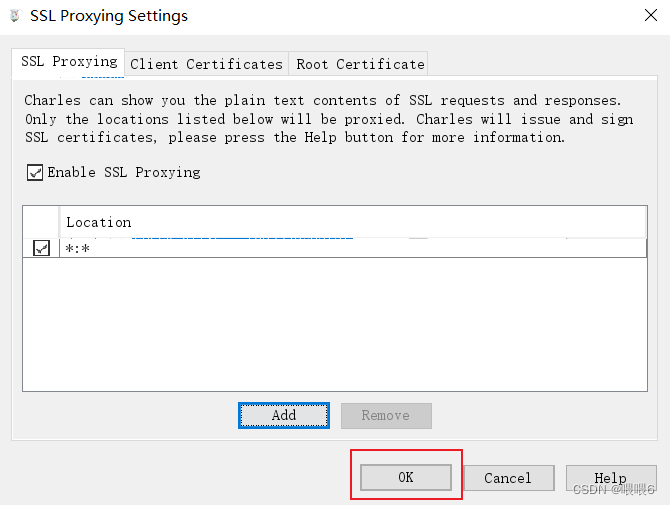This screenshot has width=670, height=505.
Task: Toggle the Enable SSL Proxying checkbox
Action: coord(36,173)
